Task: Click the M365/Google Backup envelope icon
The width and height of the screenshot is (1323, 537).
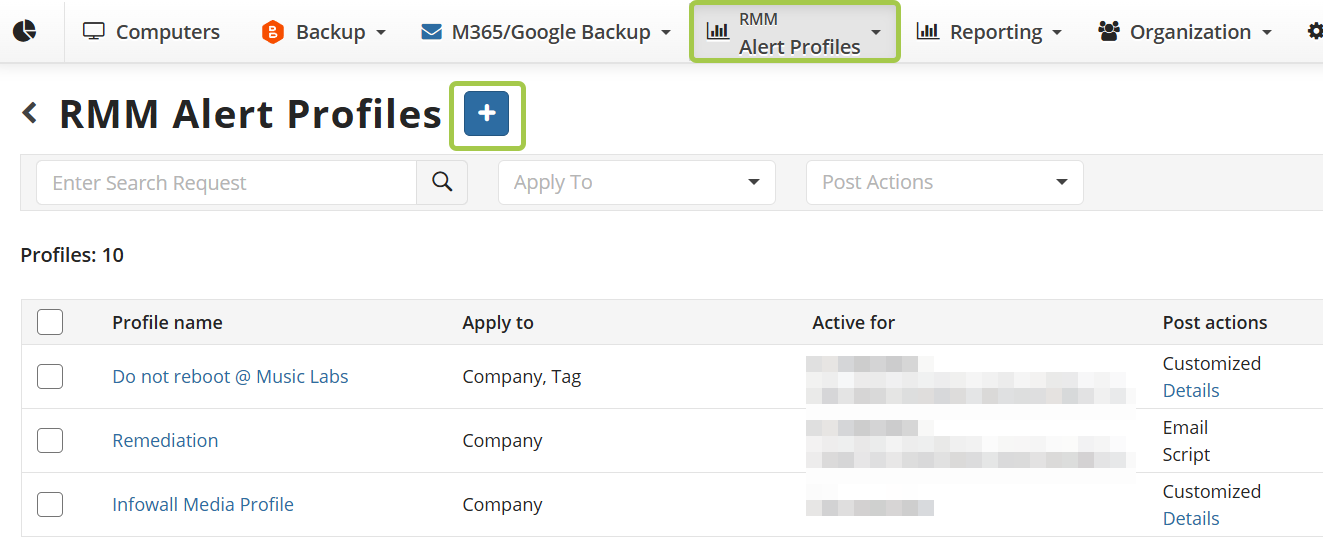Action: pyautogui.click(x=431, y=32)
